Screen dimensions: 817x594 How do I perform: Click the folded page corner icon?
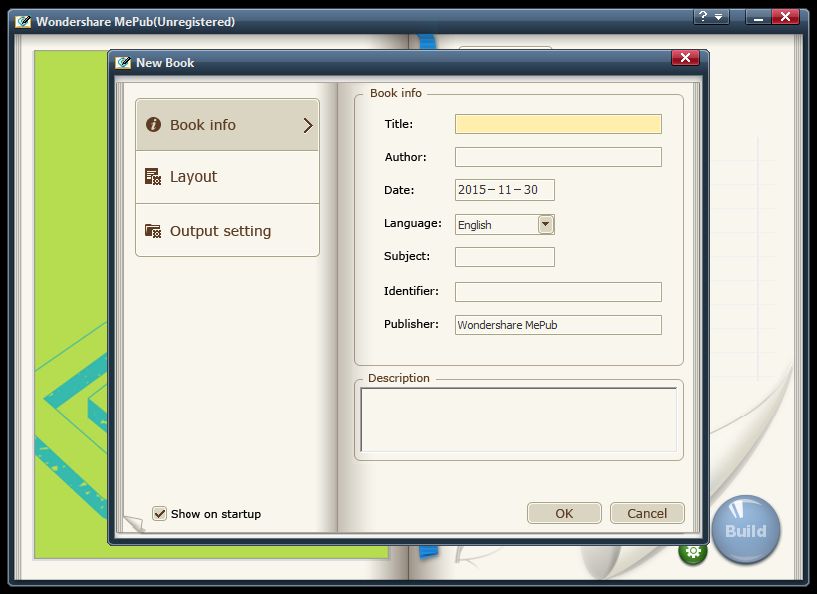point(134,524)
